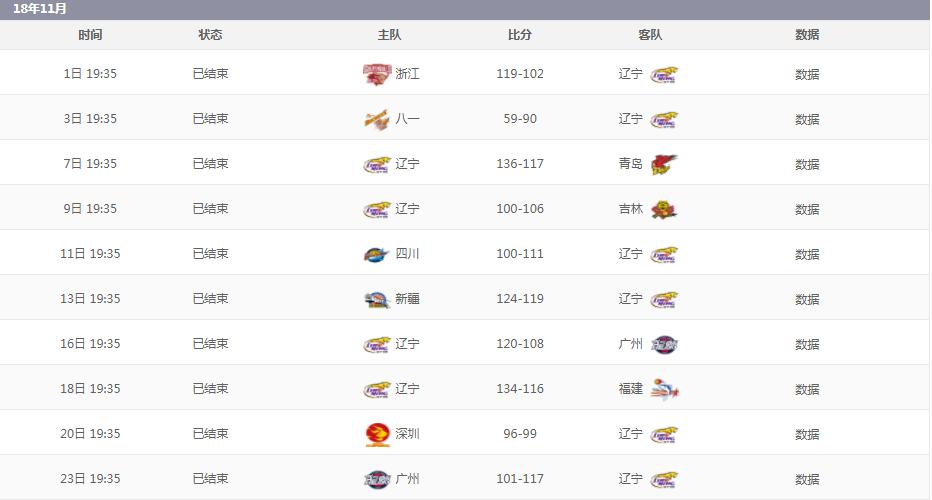This screenshot has width=932, height=500.
Task: Open 数据 for the 23日 Guangzhou match
Action: click(807, 479)
